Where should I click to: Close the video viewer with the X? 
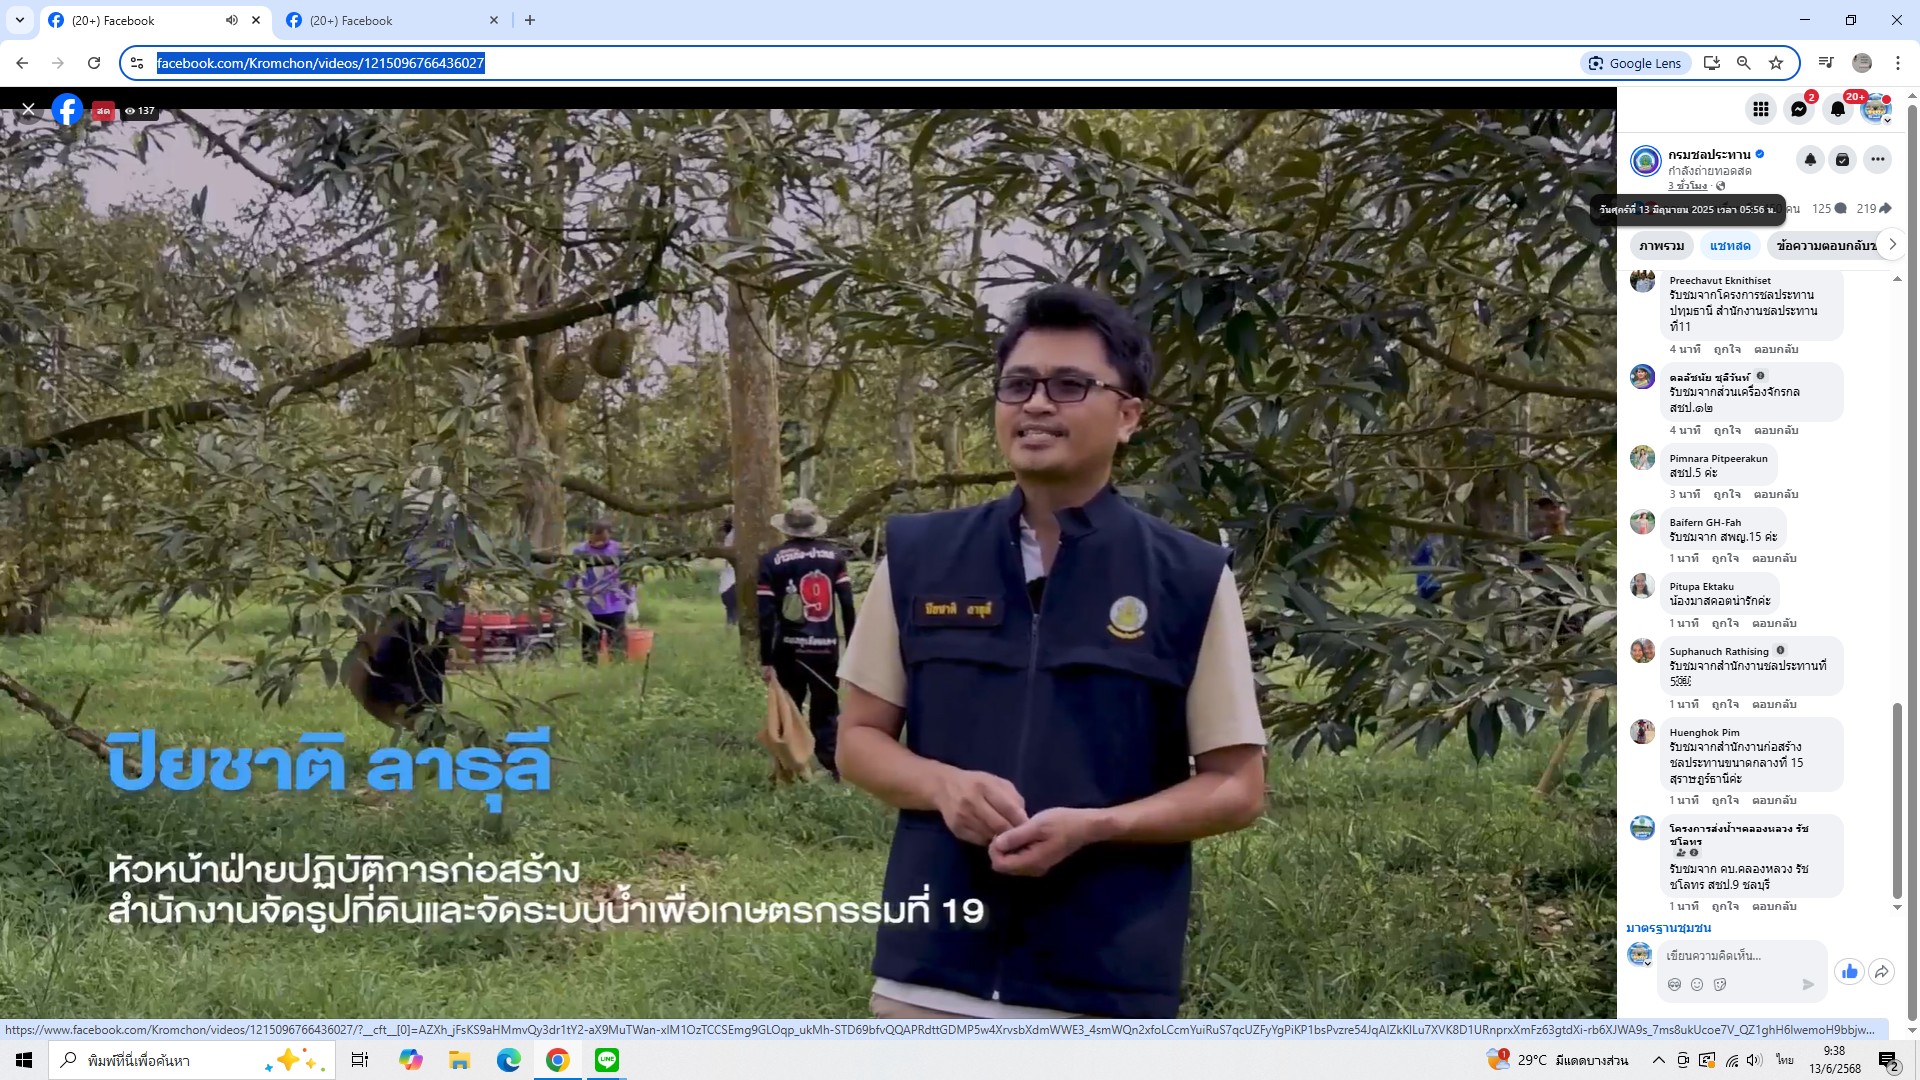click(28, 109)
